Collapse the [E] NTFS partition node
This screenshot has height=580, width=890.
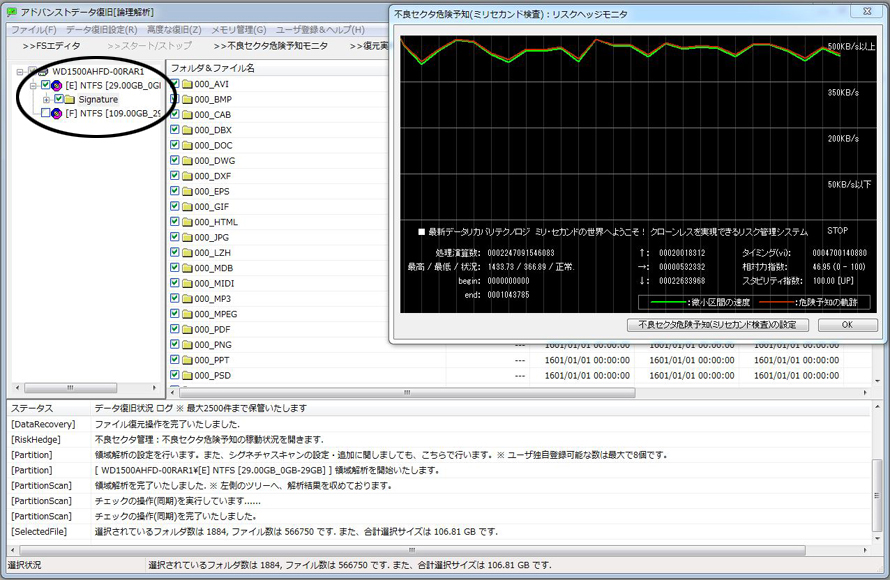(33, 86)
